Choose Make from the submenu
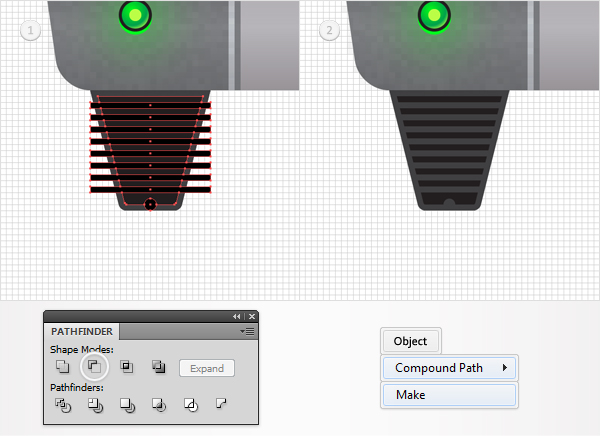Screen dimensions: 600x436 click(449, 395)
